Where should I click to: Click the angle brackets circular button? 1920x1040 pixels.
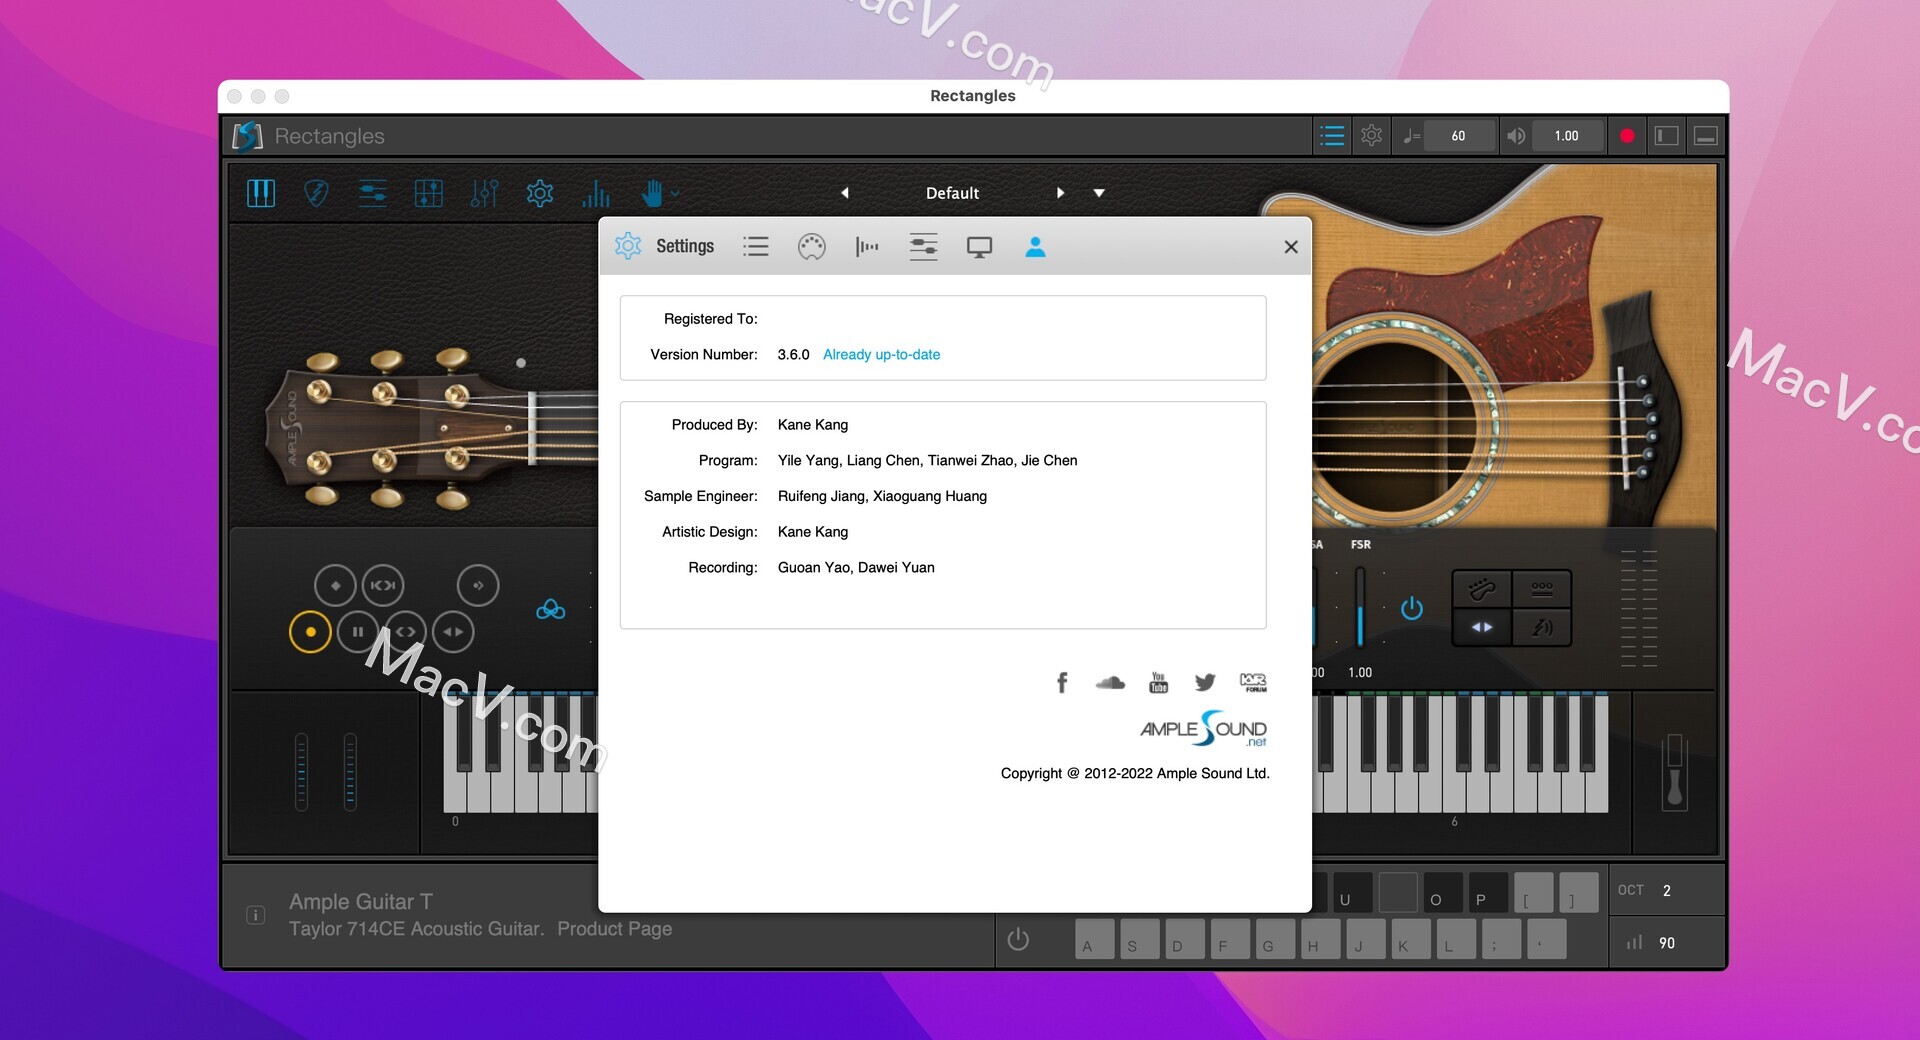(x=405, y=632)
